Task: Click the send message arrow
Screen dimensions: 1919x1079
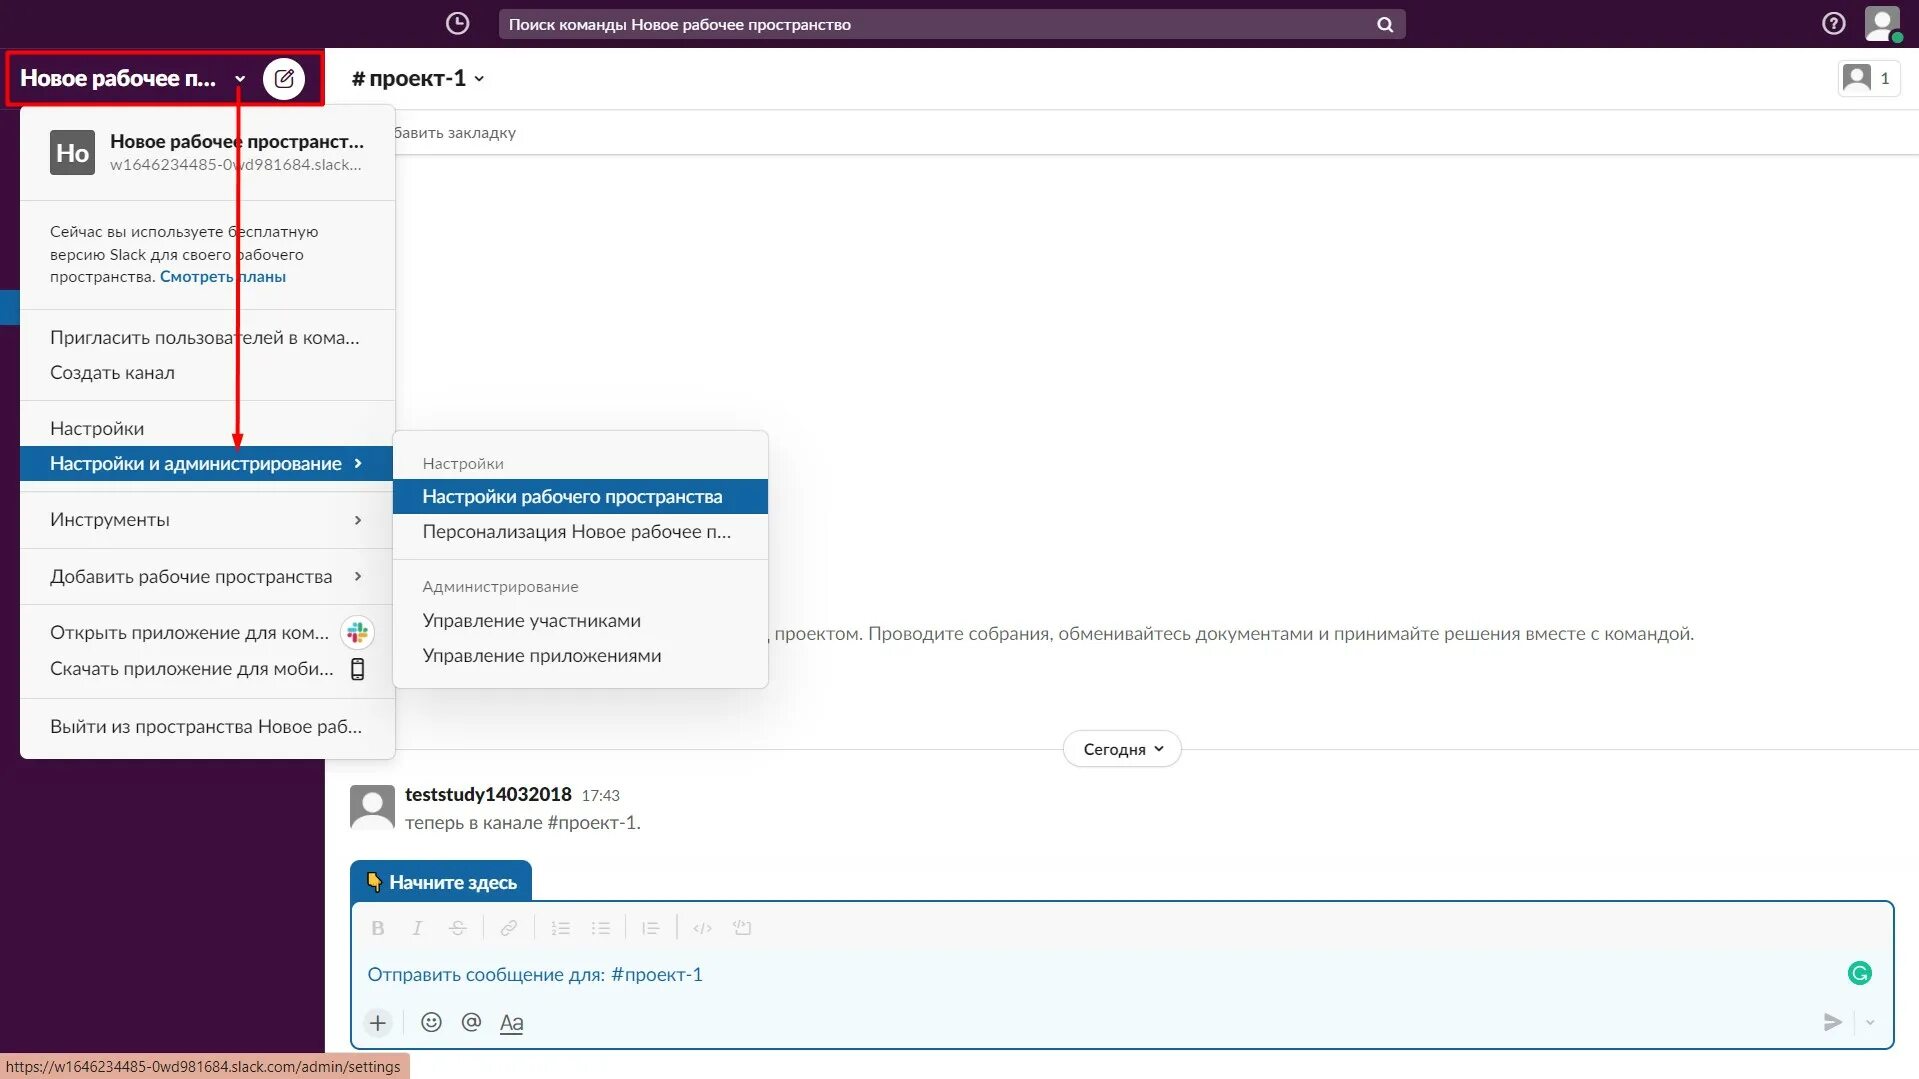Action: pos(1832,1022)
